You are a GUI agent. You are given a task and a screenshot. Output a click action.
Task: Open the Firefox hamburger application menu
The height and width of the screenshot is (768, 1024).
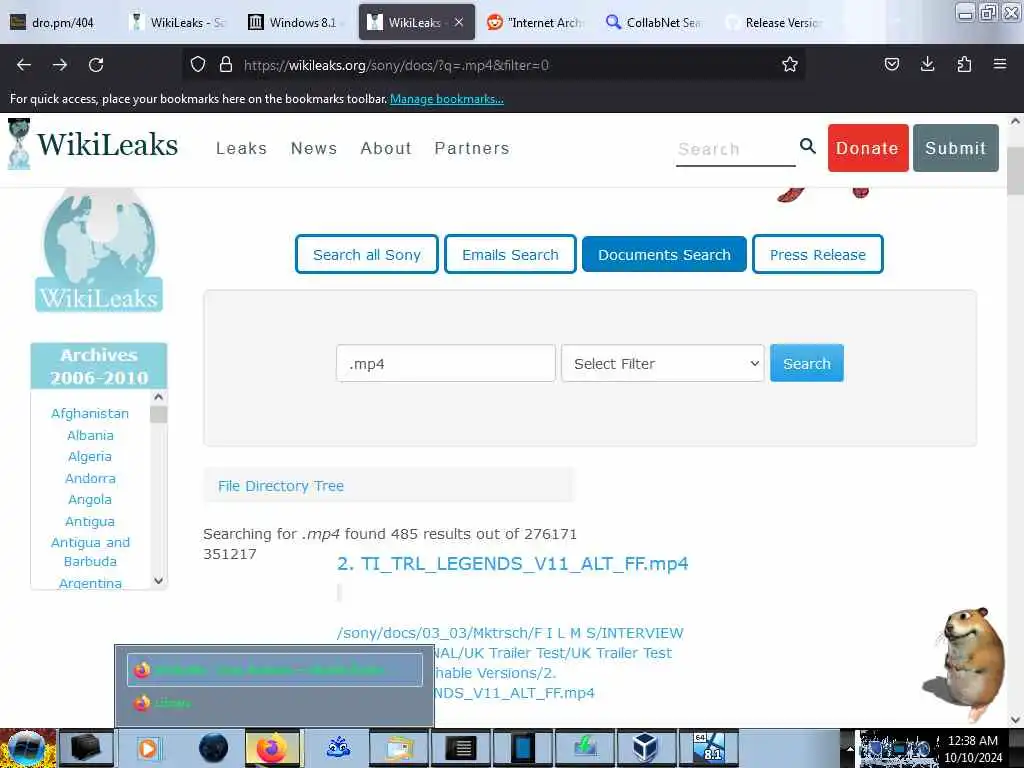(1000, 64)
